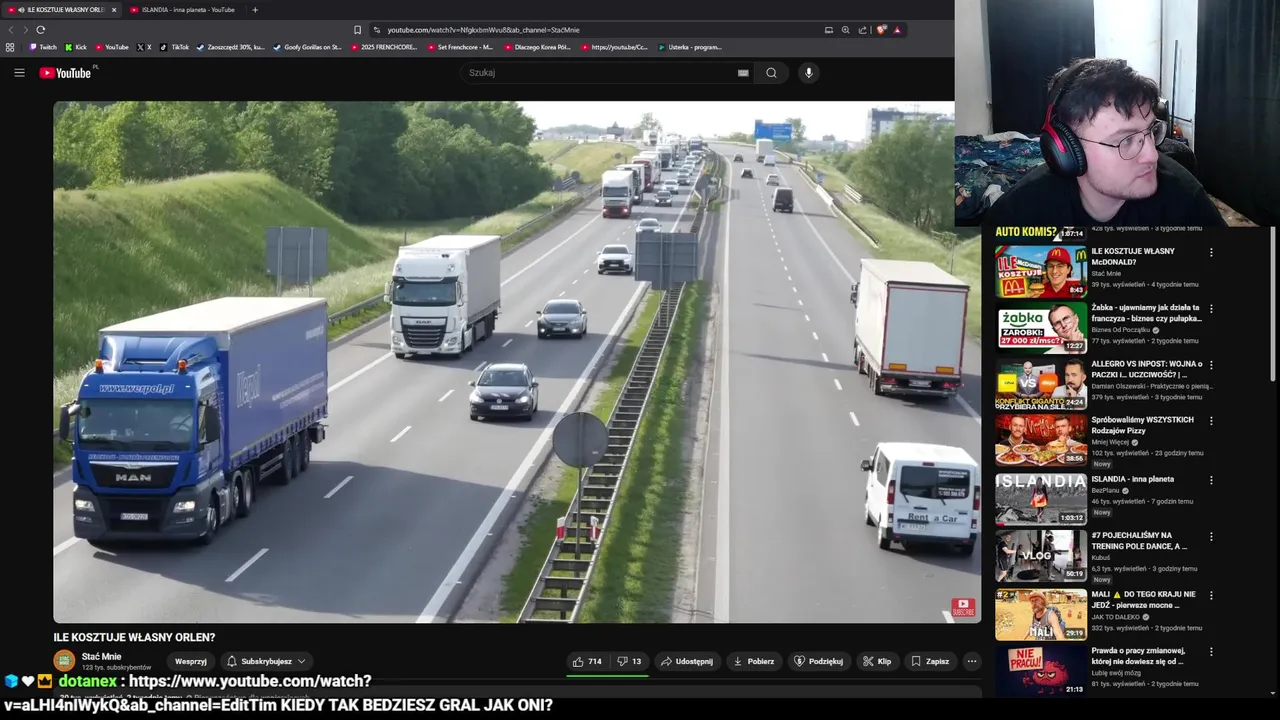Viewport: 1280px width, 720px height.
Task: Open options menu for Prawda o pracy zmianowej
Action: (1211, 652)
